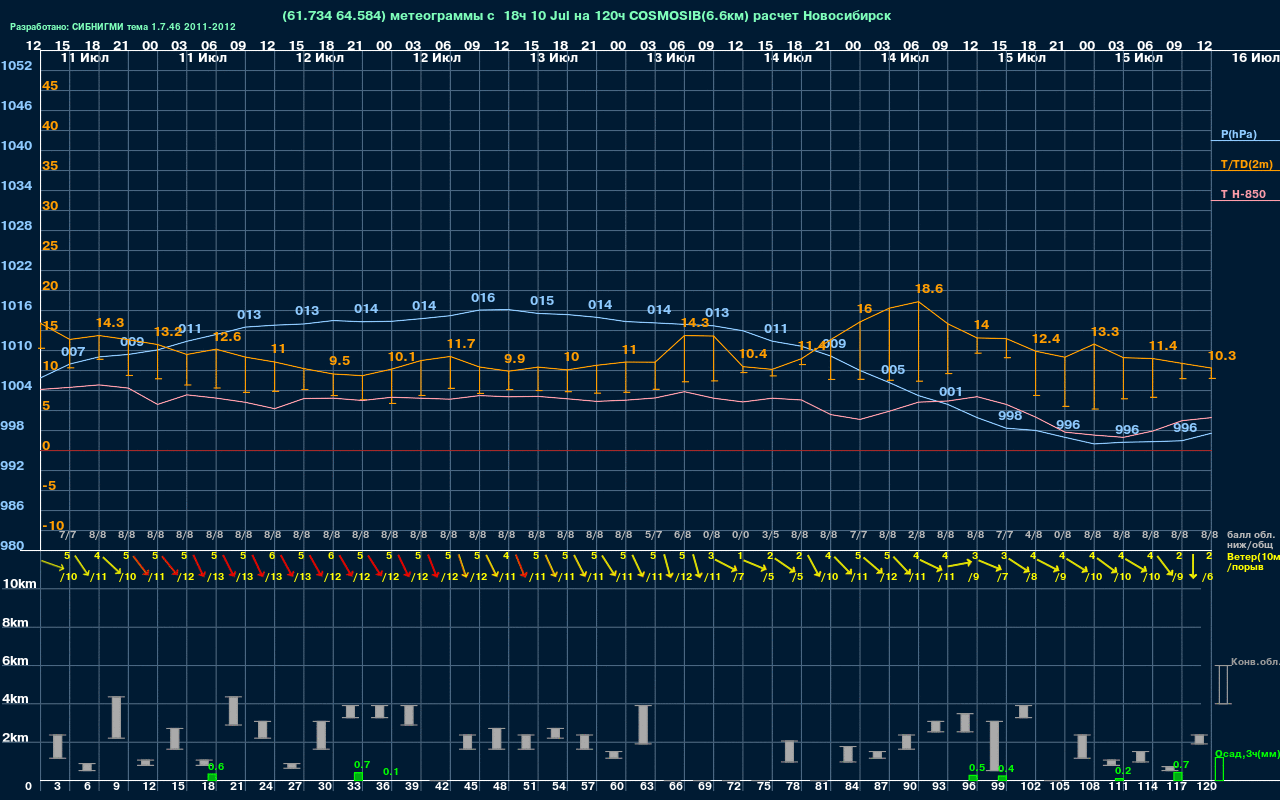This screenshot has width=1280, height=800.
Task: Click the 007 pressure label
Action: [73, 352]
